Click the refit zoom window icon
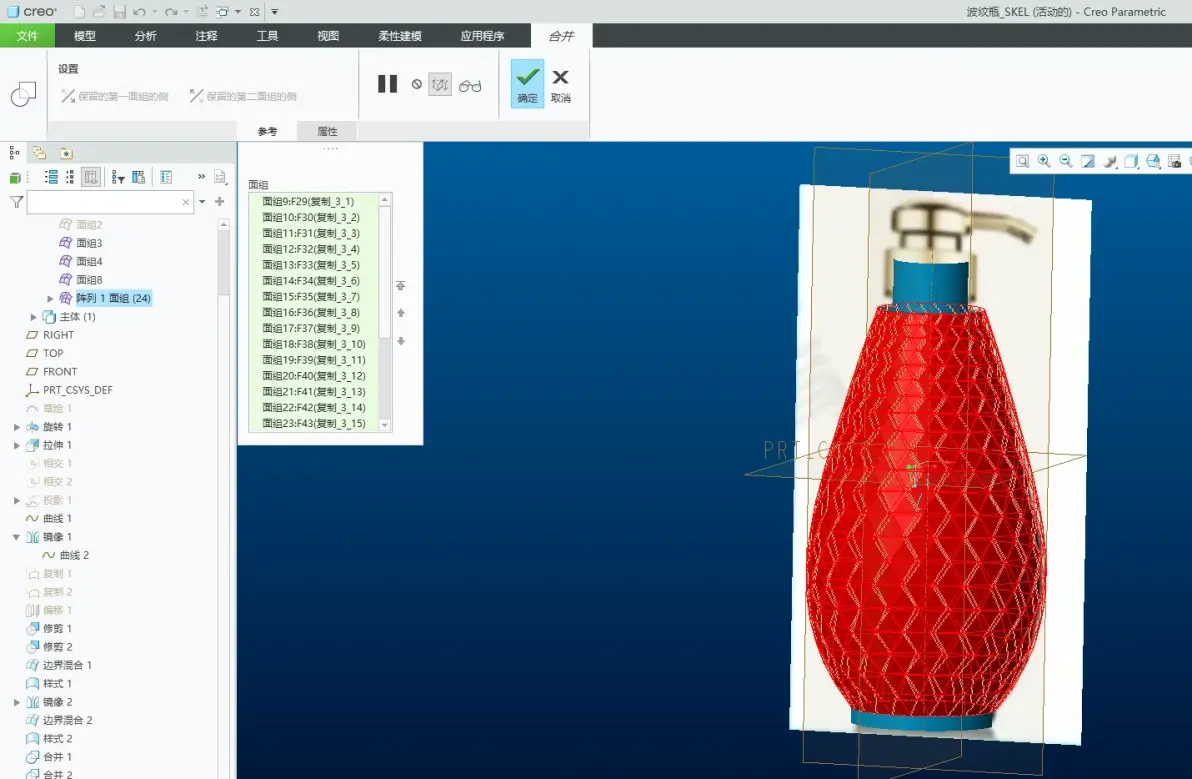 pos(1023,161)
